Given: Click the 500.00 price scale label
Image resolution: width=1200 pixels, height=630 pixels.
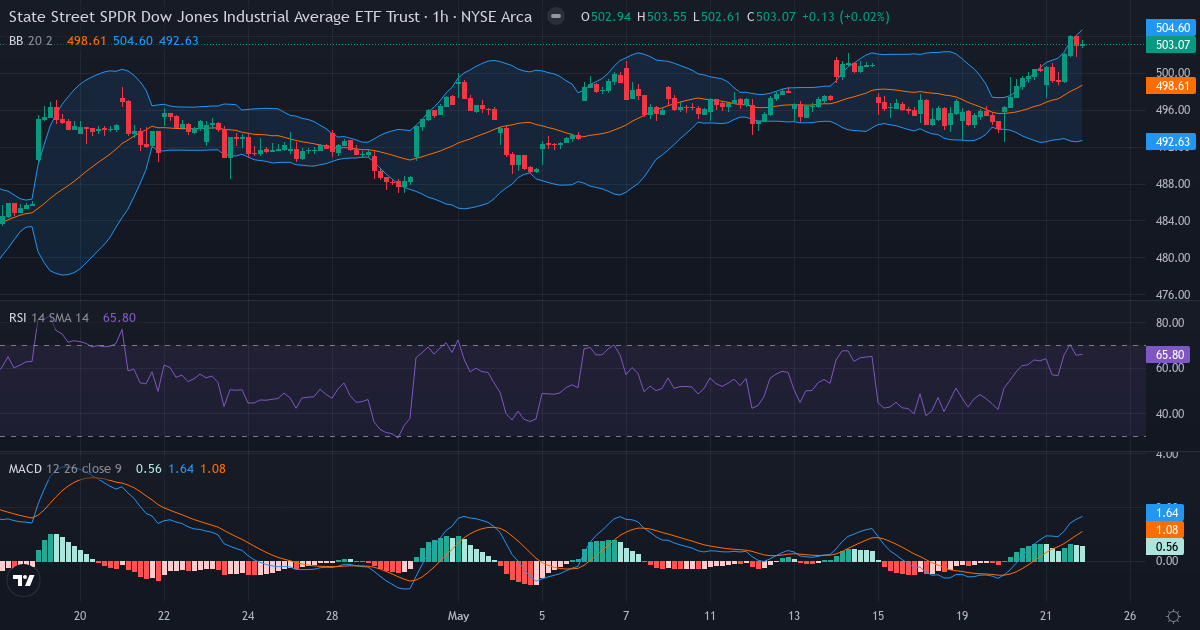Looking at the screenshot, I should [1171, 73].
